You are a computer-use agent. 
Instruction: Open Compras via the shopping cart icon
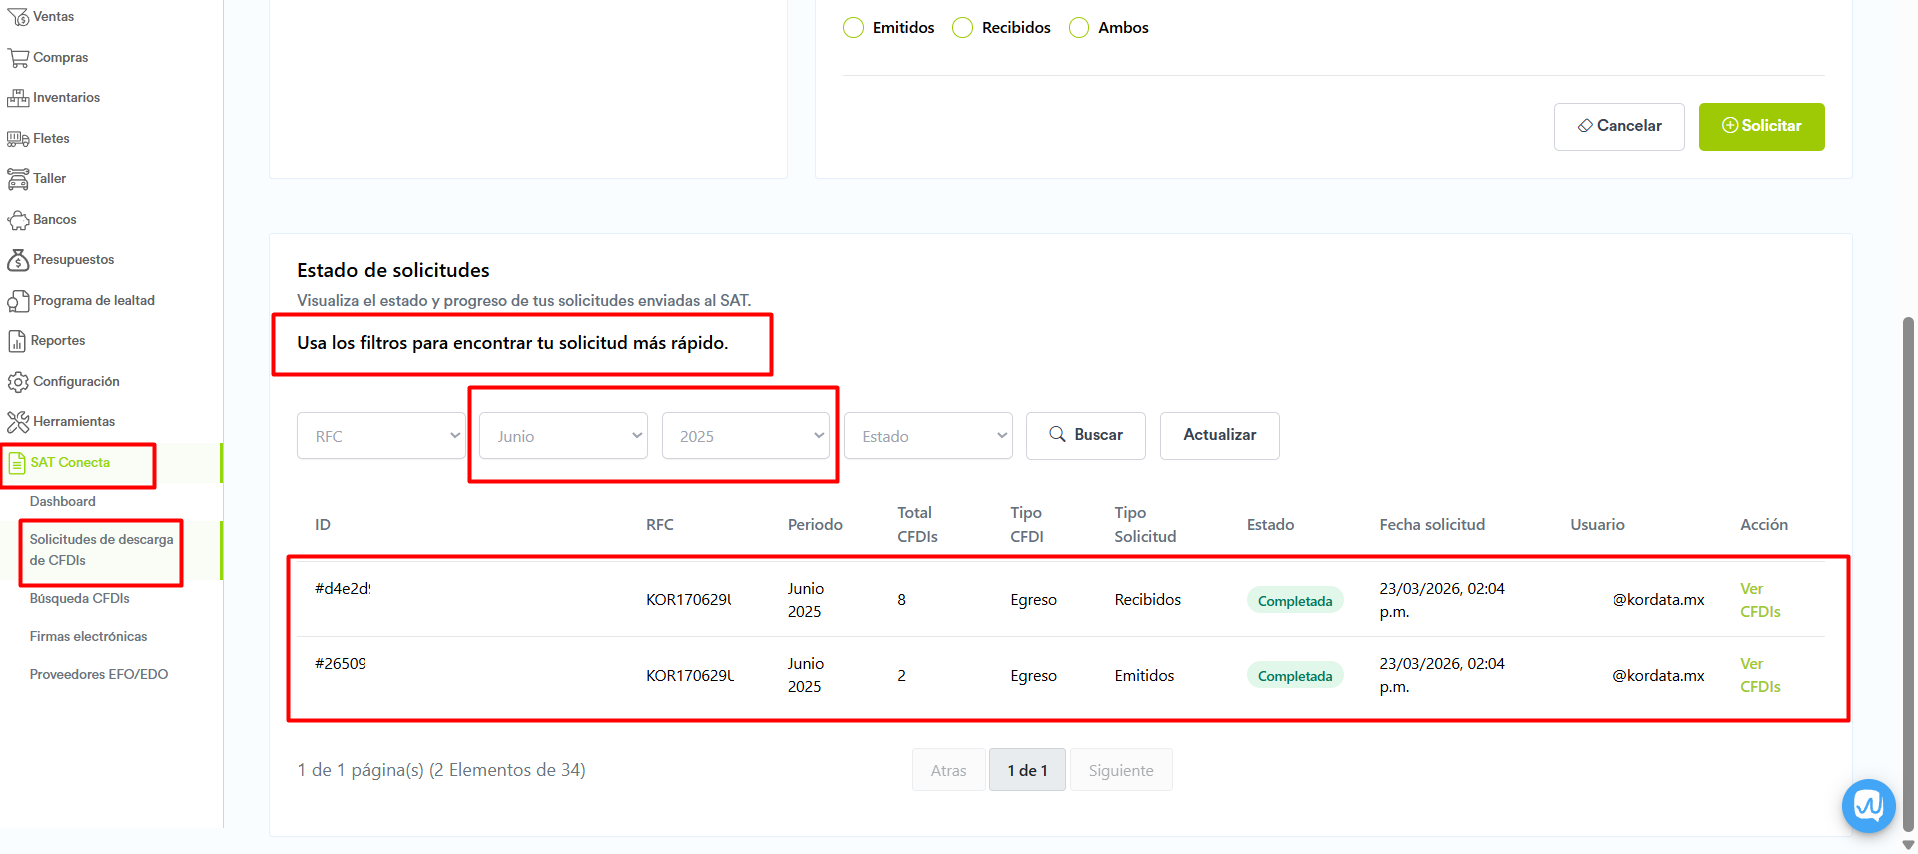click(x=18, y=58)
